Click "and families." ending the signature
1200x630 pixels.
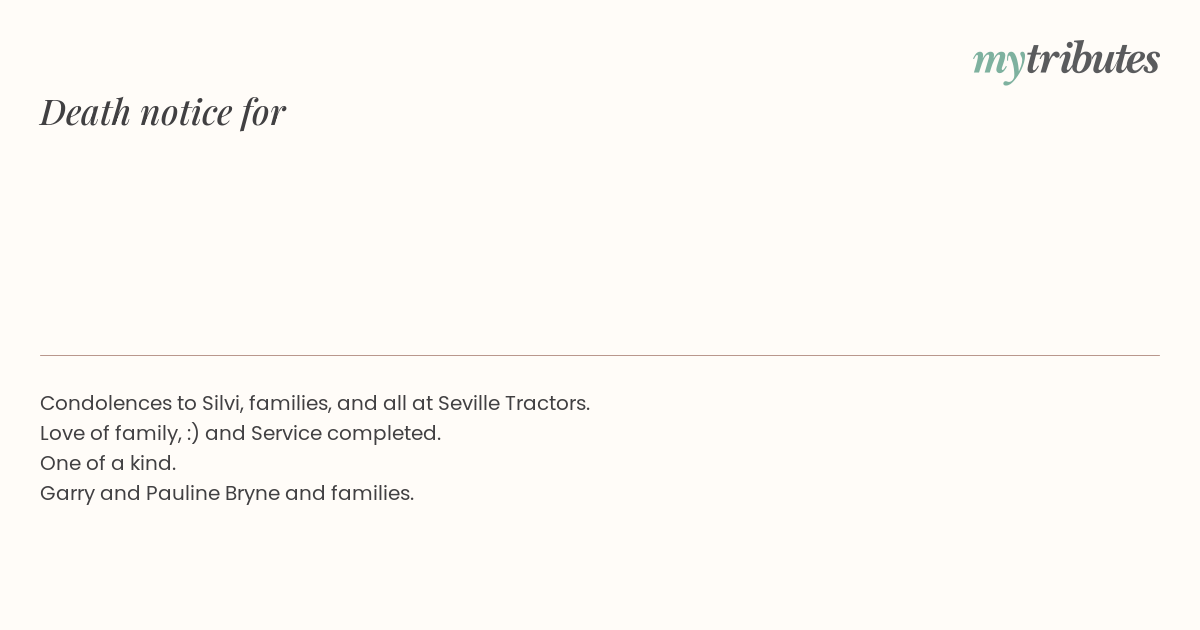349,493
